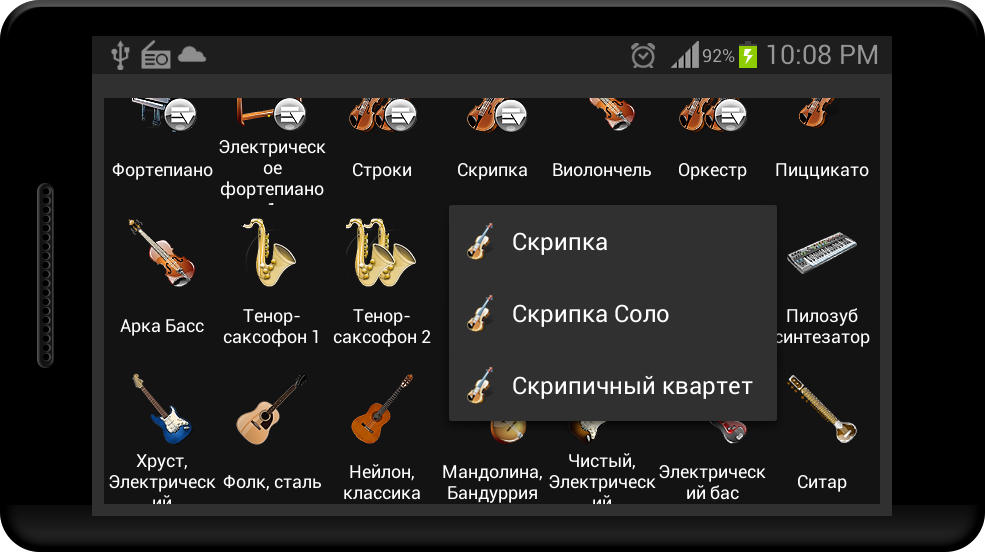Open the Фортепиано variants dropdown badge
This screenshot has width=985, height=552.
[x=180, y=114]
